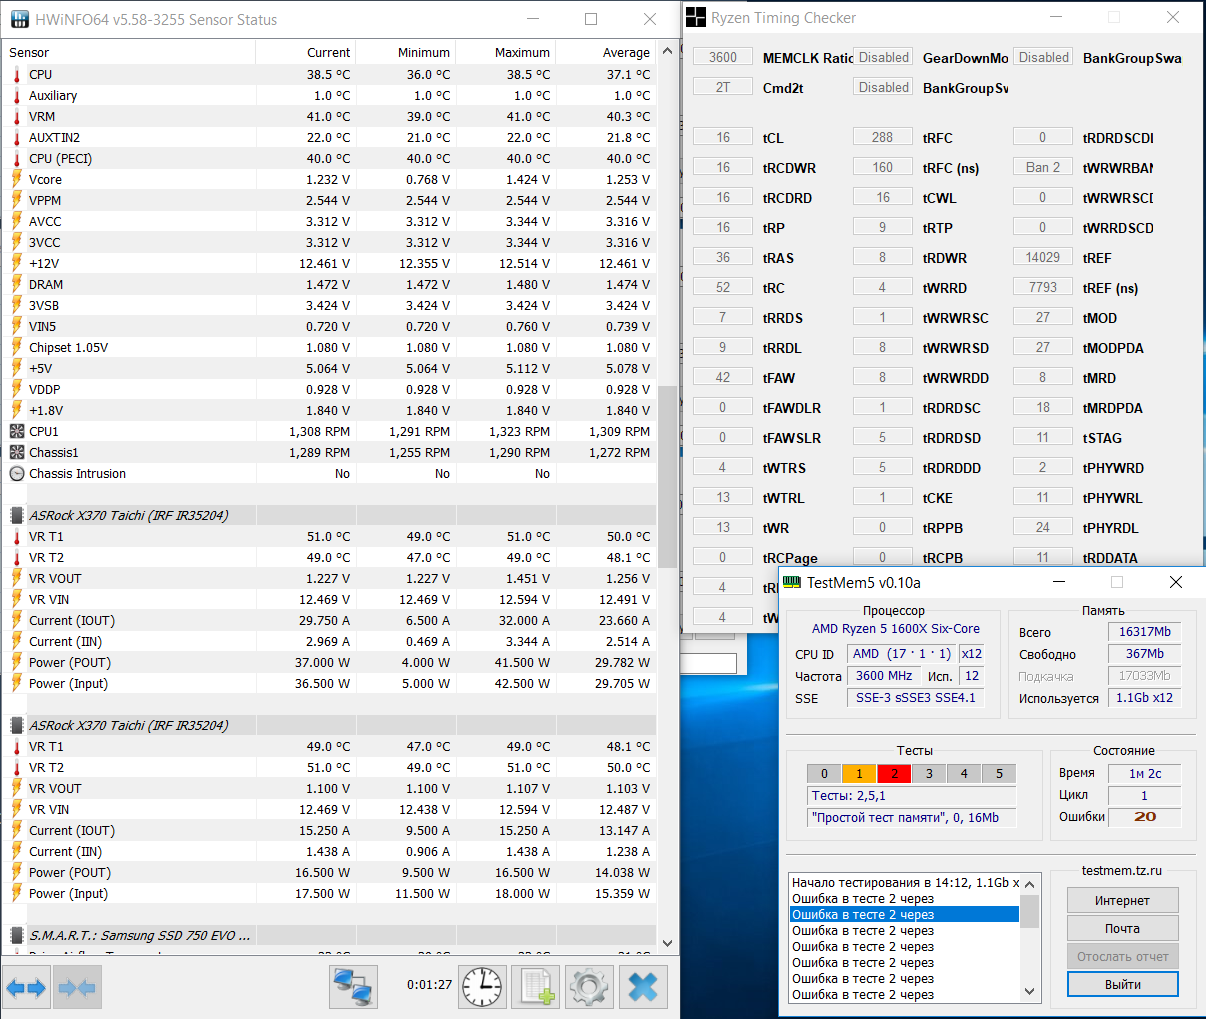Click the first ASRock X370 Taichi chip icon

tap(17, 515)
